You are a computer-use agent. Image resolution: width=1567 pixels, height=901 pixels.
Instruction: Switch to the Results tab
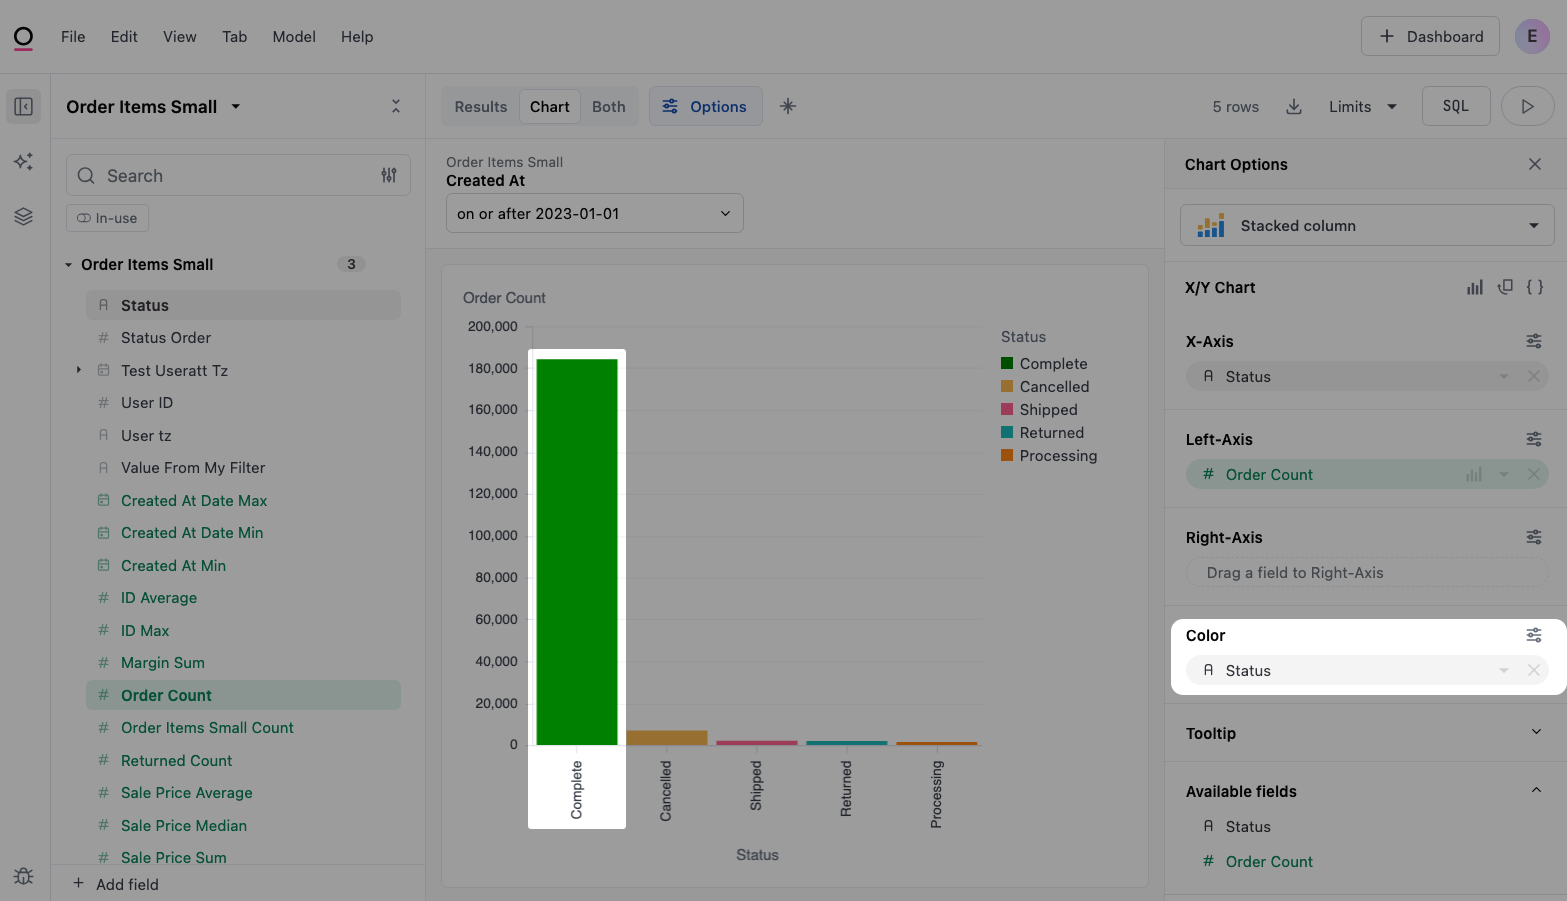pos(480,107)
